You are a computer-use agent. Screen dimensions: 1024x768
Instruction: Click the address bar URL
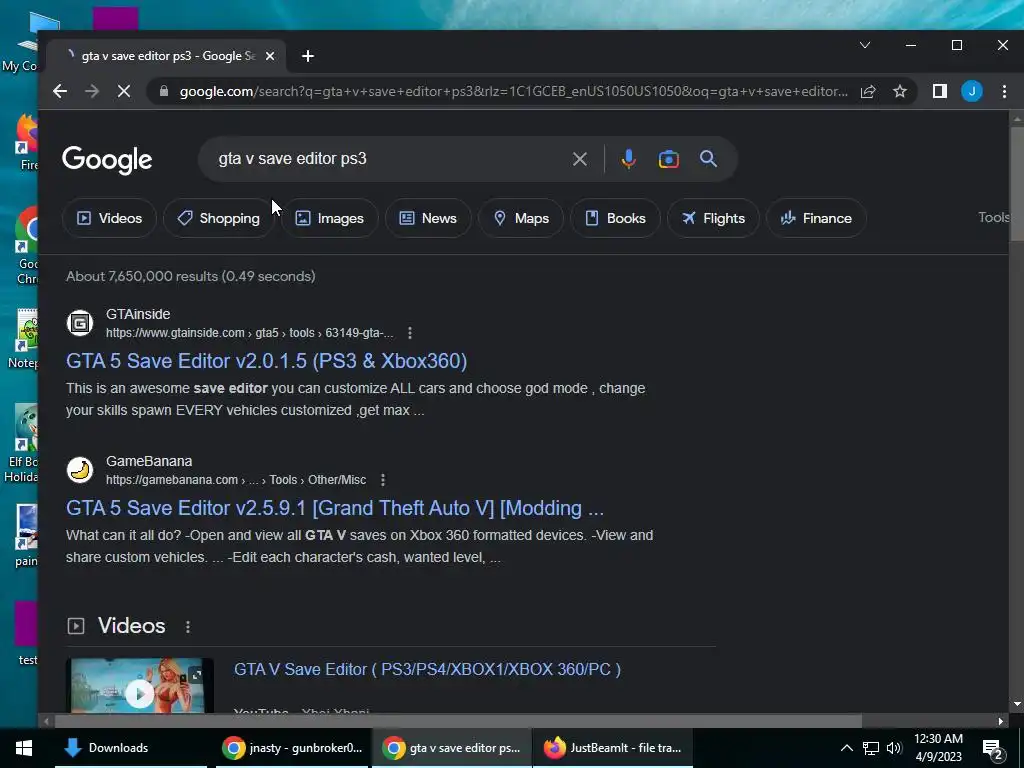click(513, 91)
